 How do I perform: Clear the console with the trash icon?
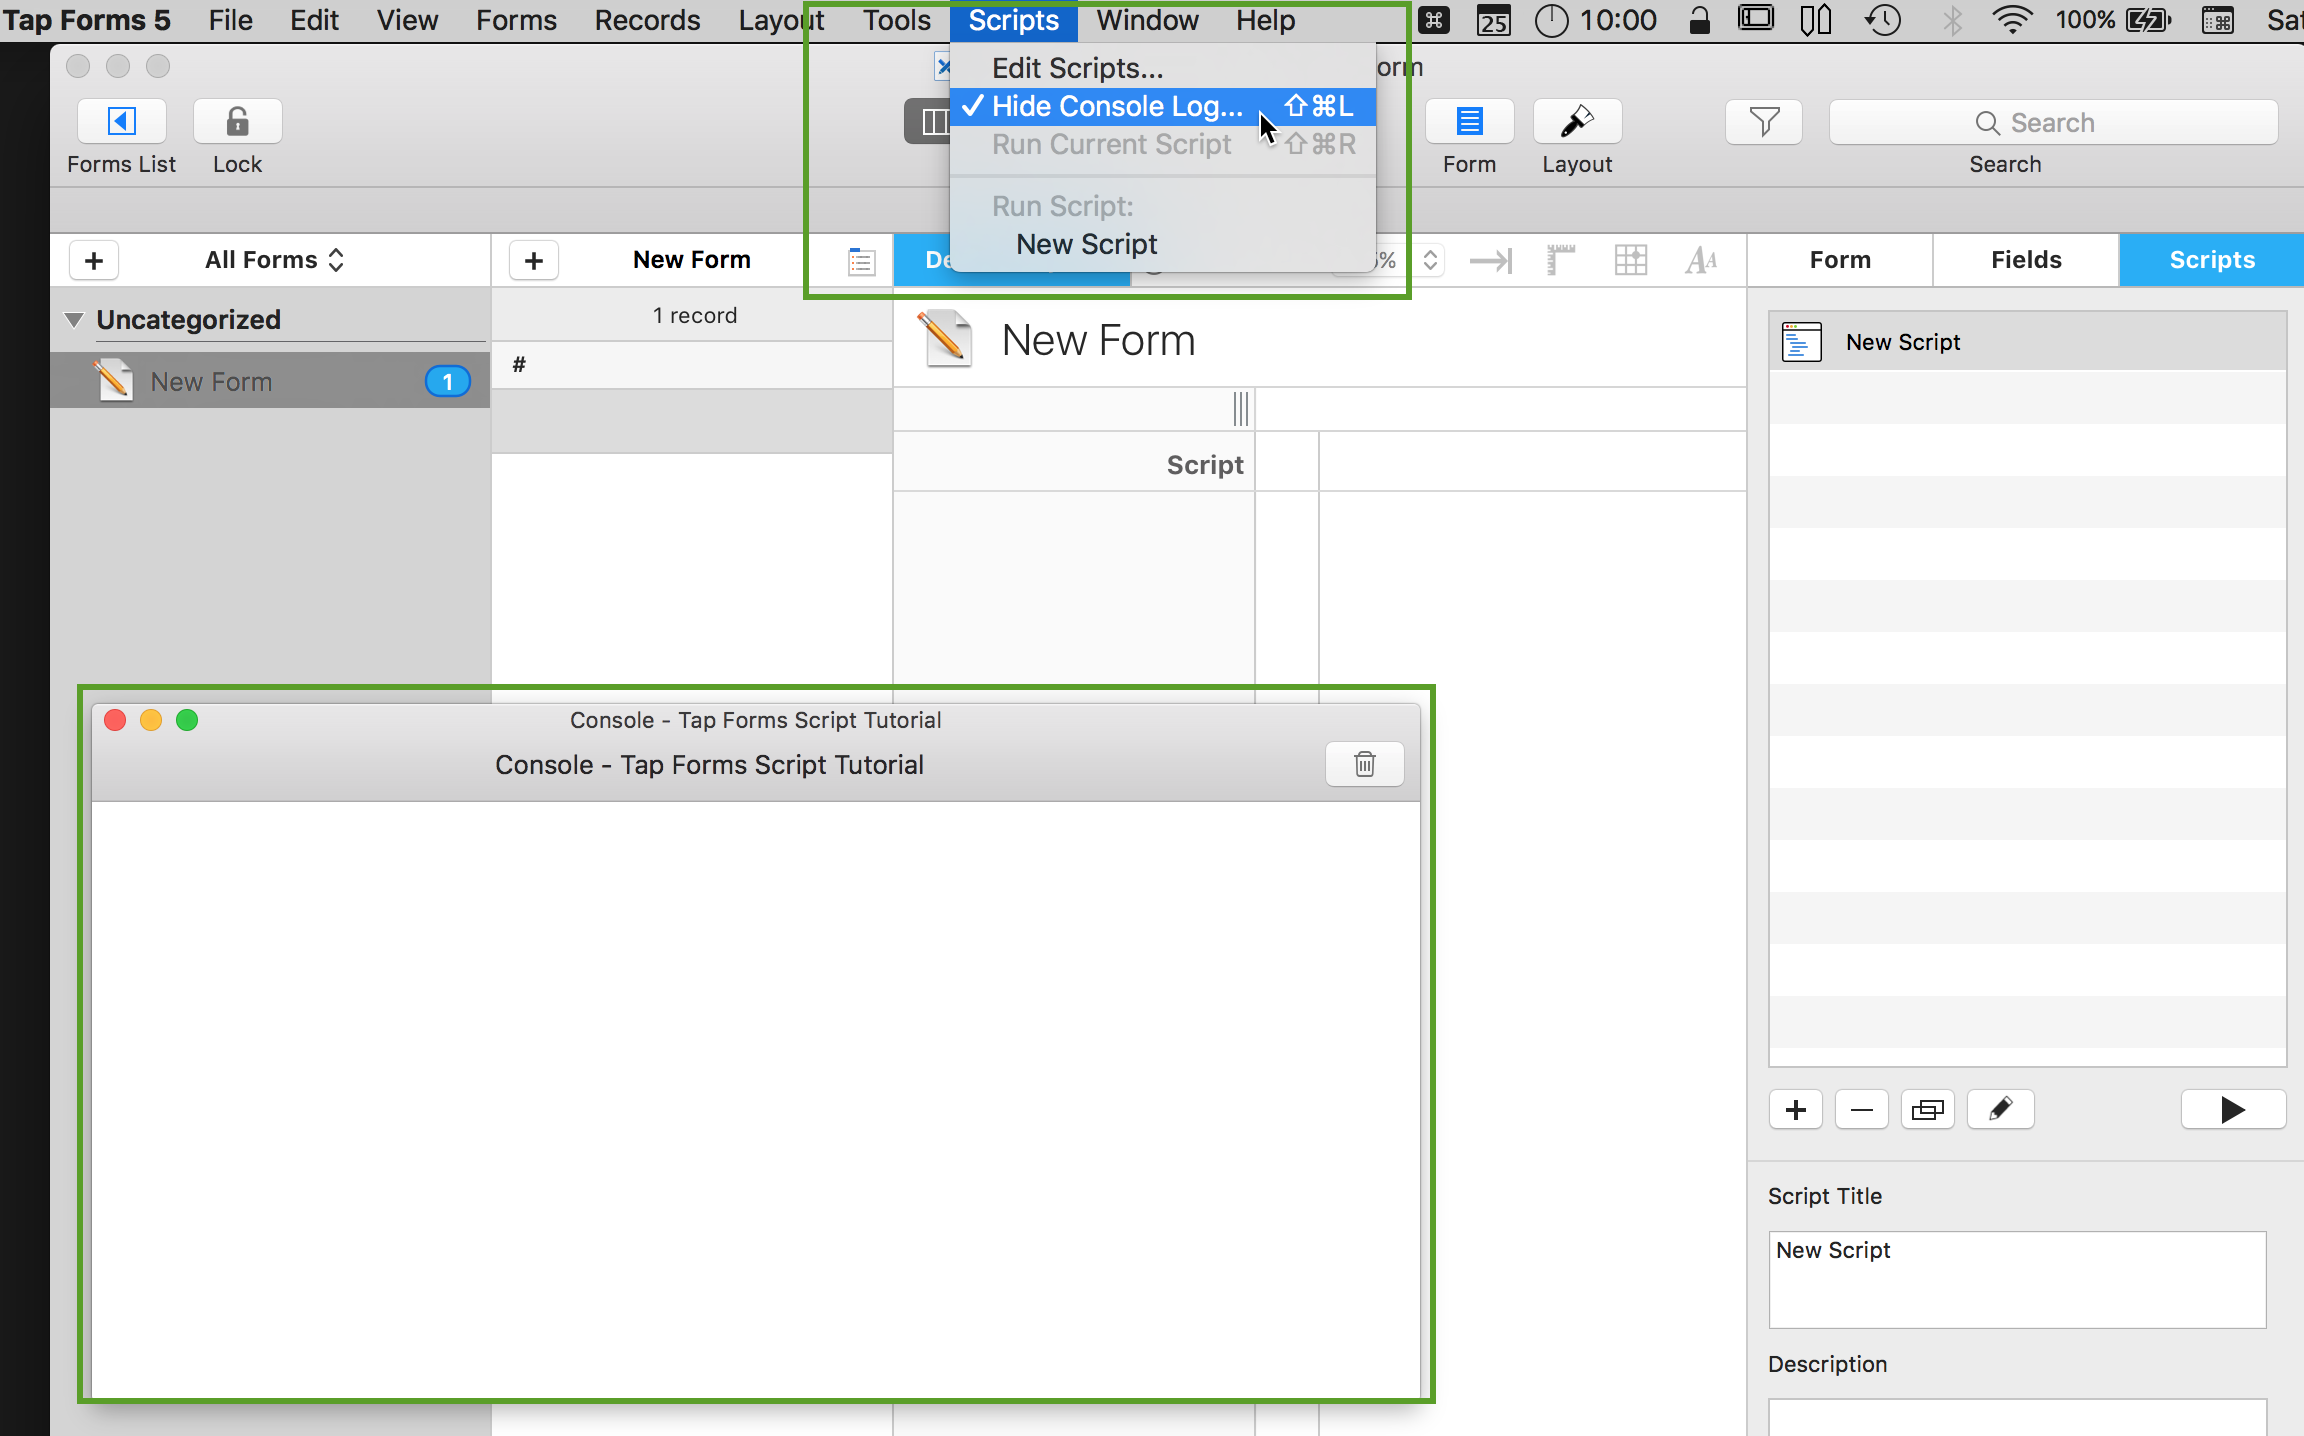[x=1364, y=765]
